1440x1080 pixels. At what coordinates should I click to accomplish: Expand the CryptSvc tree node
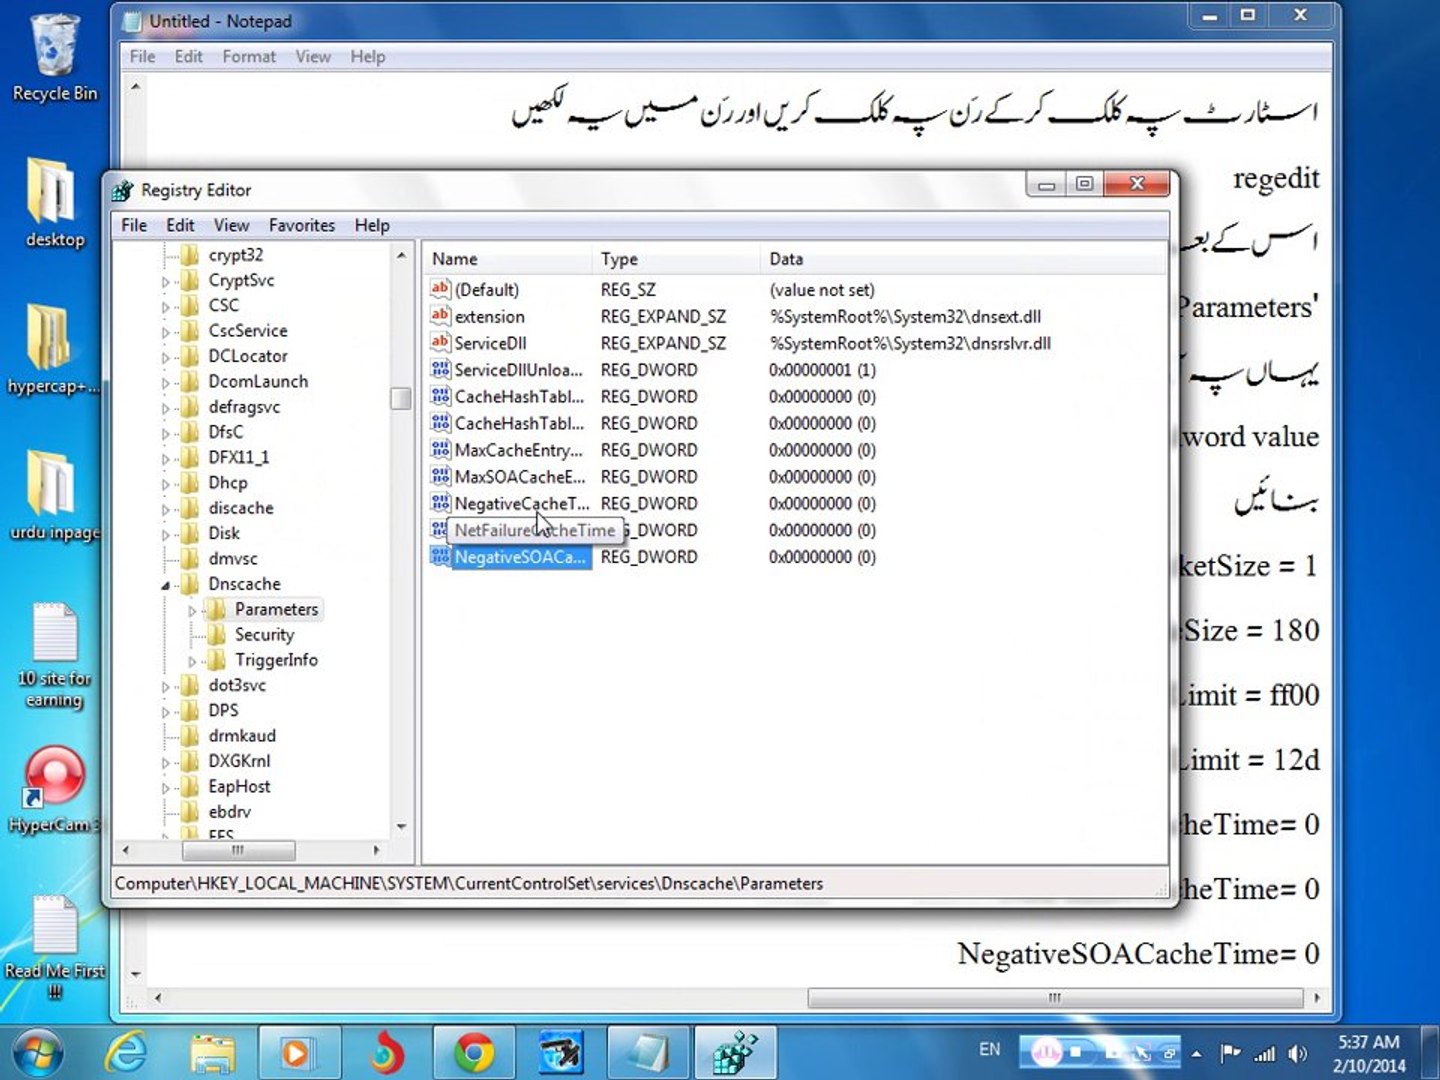tap(166, 282)
